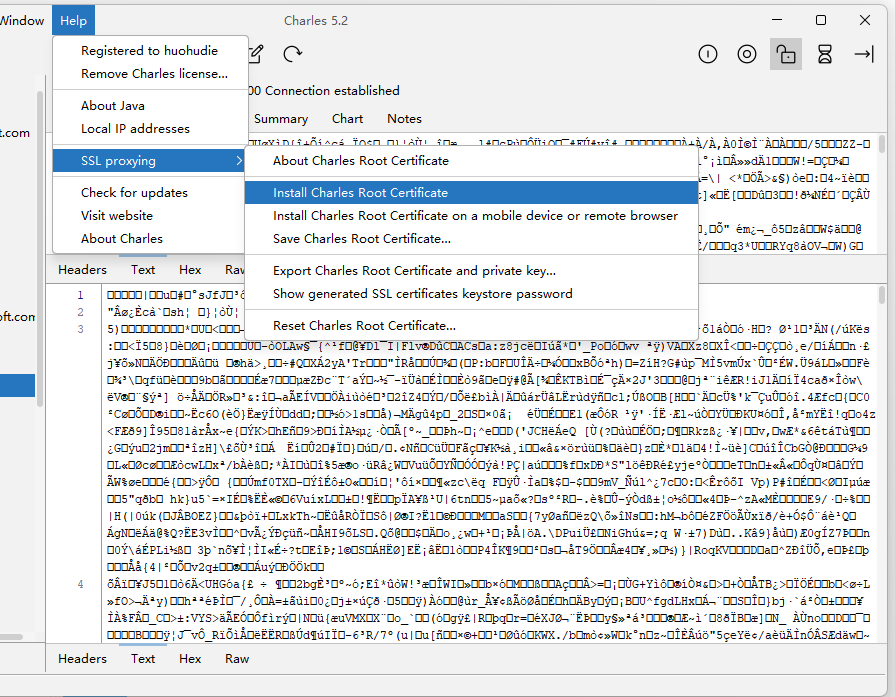895x697 pixels.
Task: Open the Window menu
Action: (22, 21)
